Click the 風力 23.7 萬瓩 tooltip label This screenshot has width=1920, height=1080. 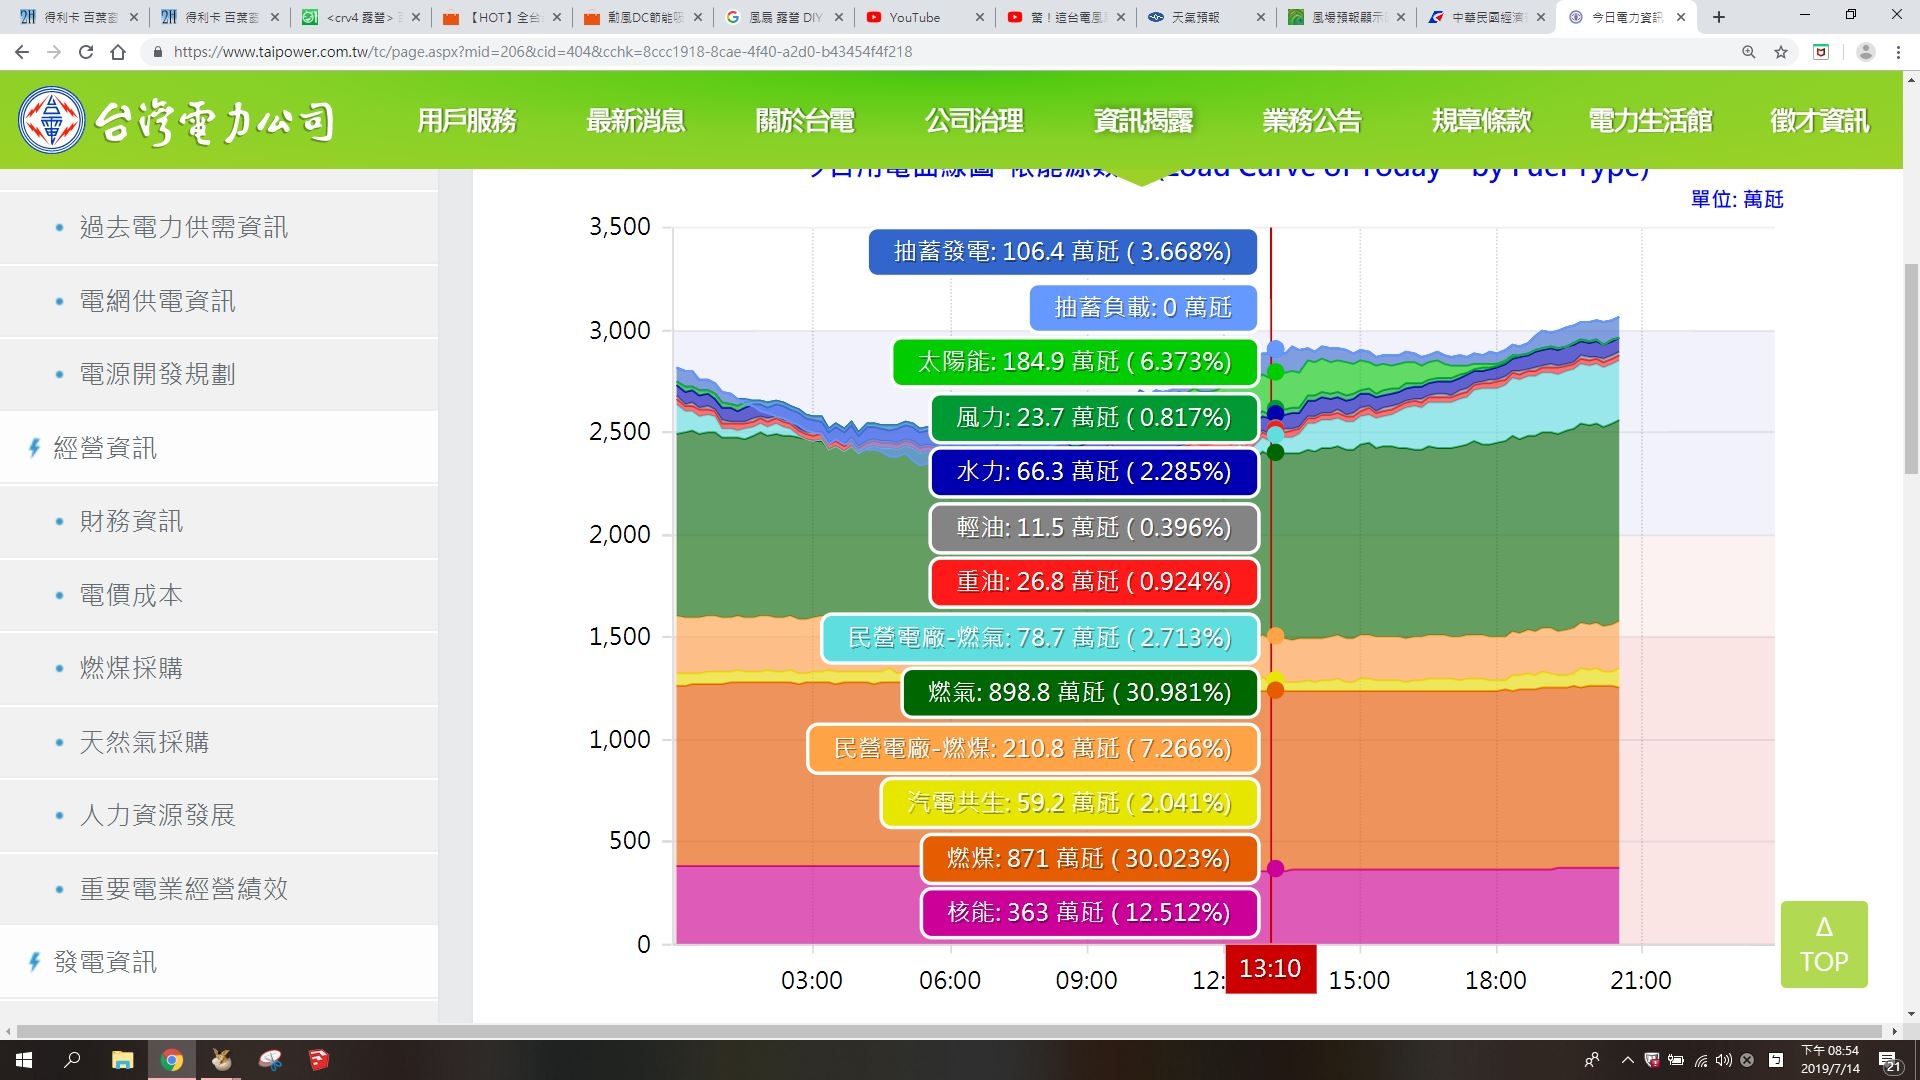(1094, 418)
